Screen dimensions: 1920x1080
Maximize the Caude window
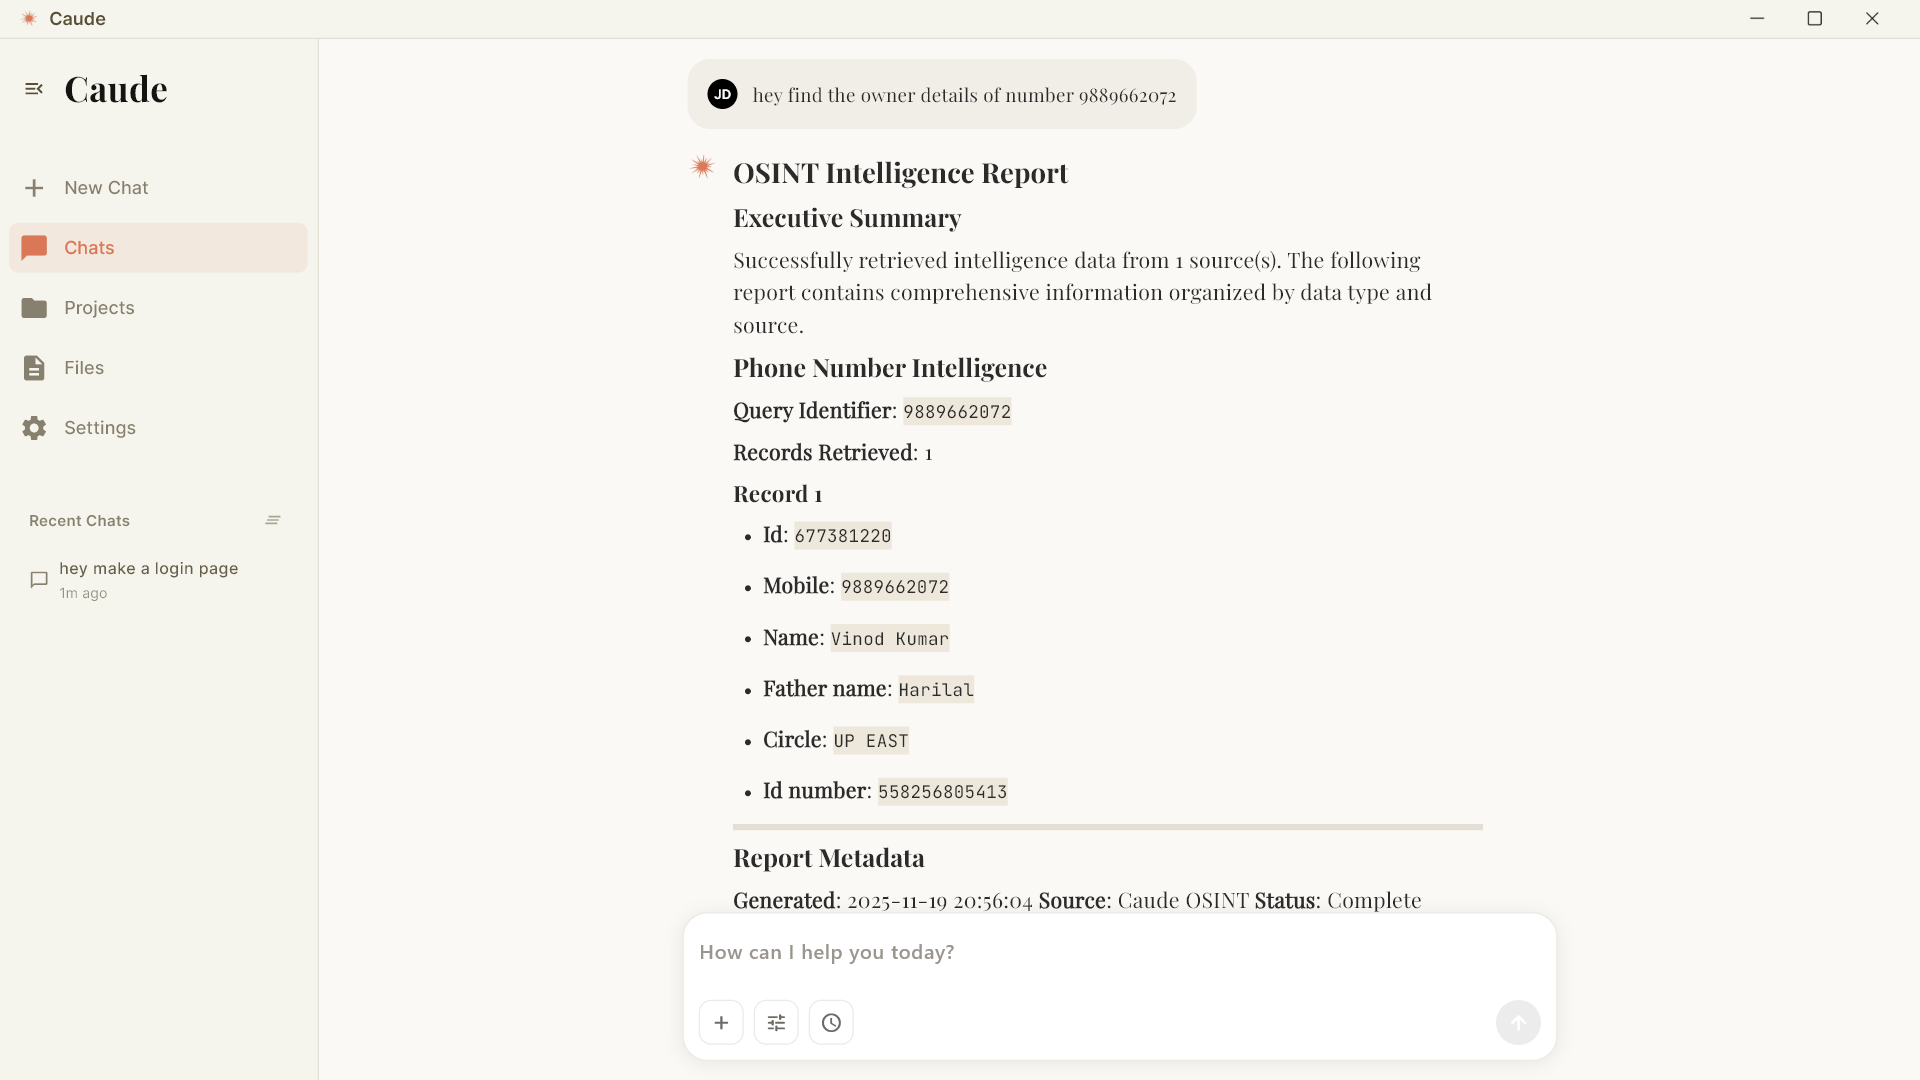(x=1814, y=18)
